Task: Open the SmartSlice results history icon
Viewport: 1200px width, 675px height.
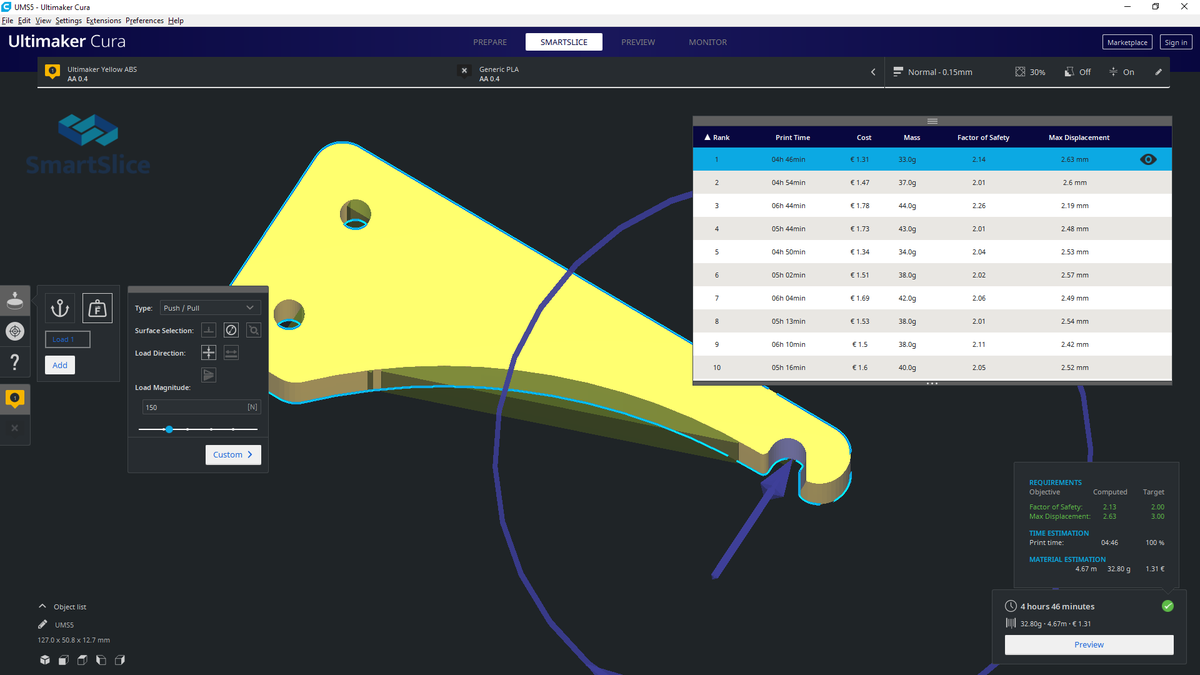Action: pyautogui.click(x=15, y=331)
